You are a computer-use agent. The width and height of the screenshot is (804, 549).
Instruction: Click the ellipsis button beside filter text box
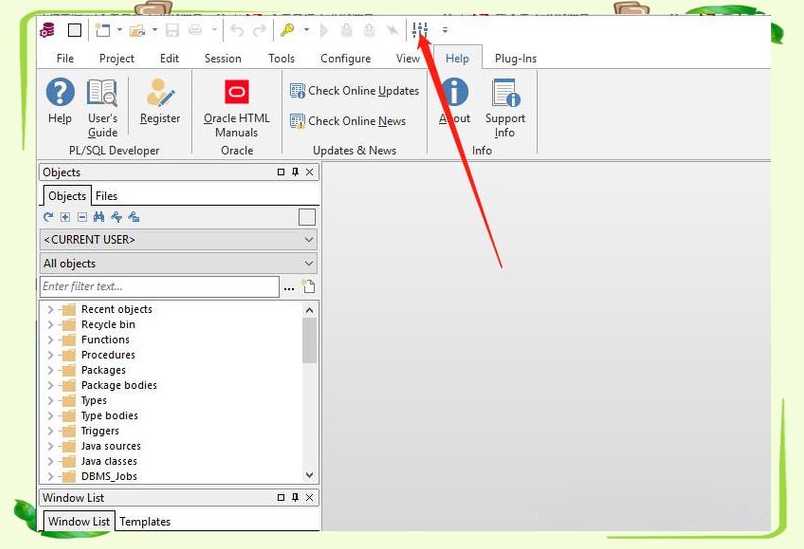pos(289,288)
